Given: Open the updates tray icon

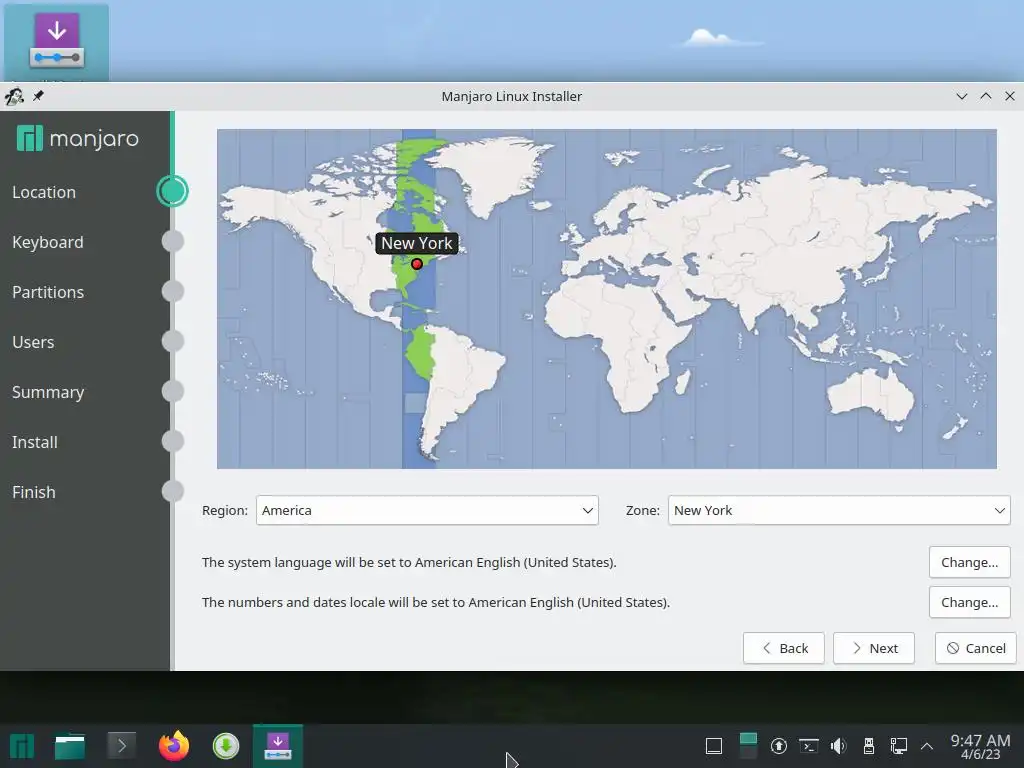Looking at the screenshot, I should pyautogui.click(x=778, y=746).
